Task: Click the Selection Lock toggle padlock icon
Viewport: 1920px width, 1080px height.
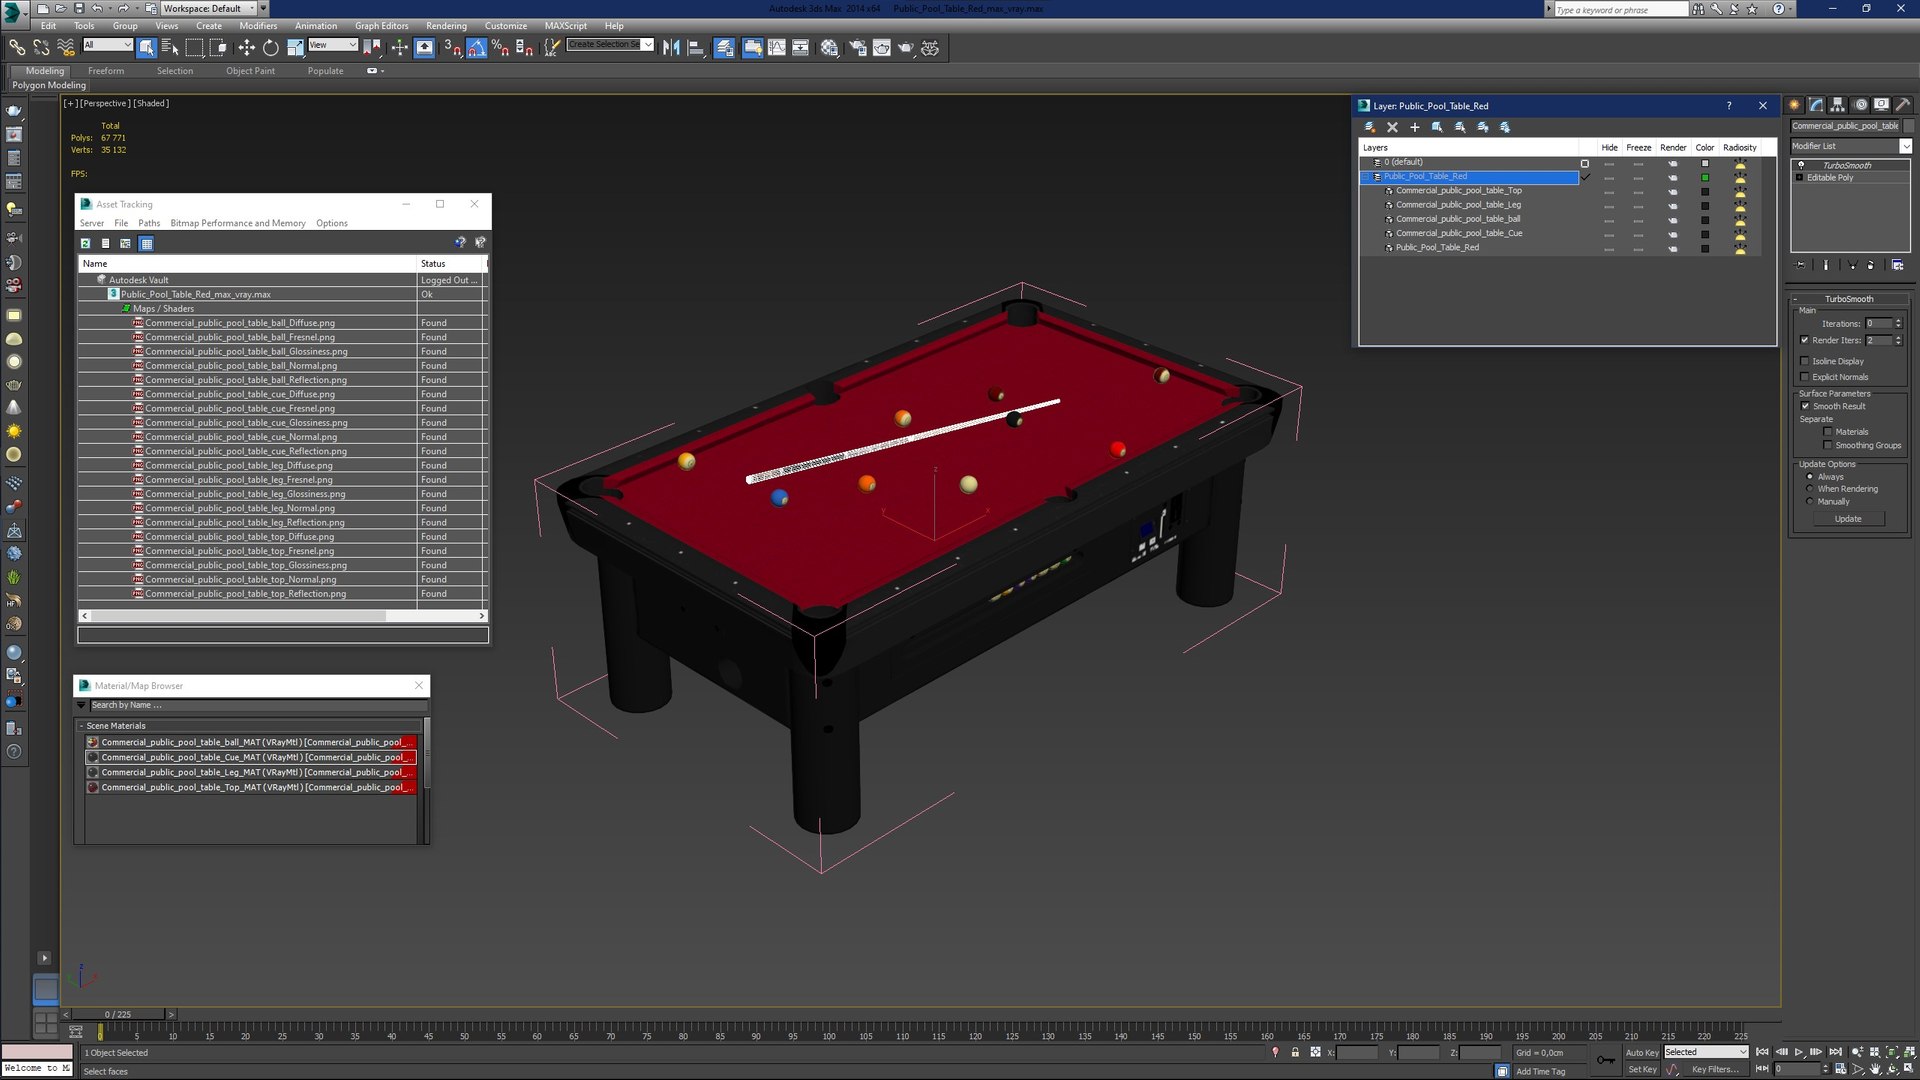Action: [1295, 1052]
